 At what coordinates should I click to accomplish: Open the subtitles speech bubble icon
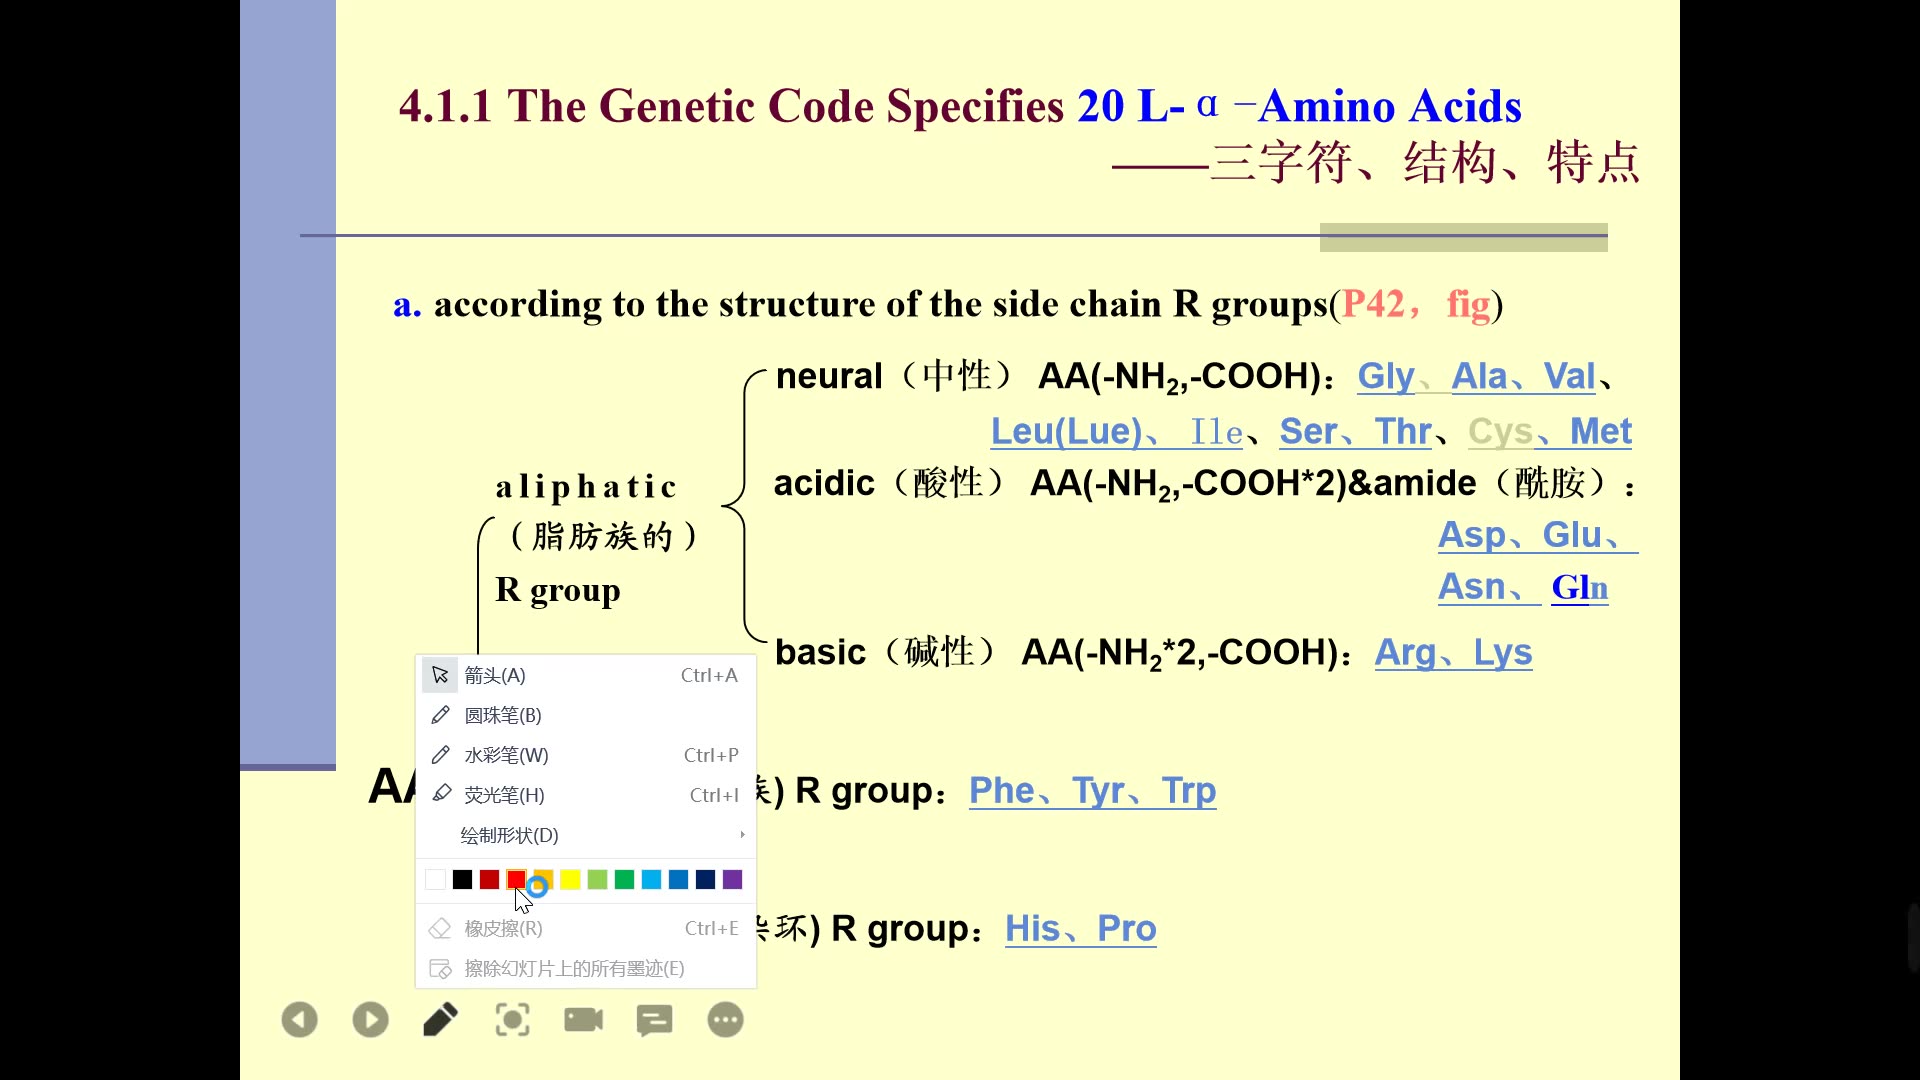[x=654, y=1020]
